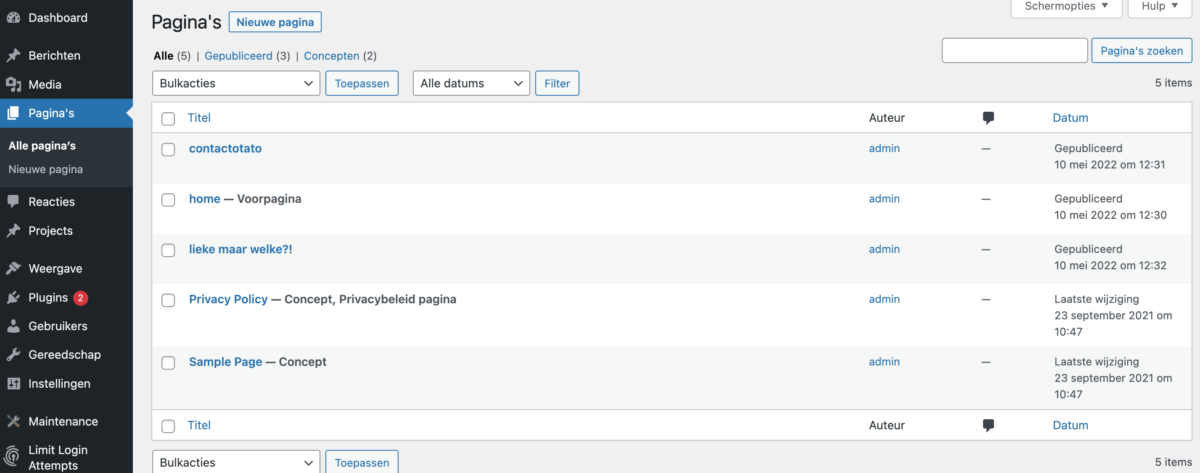Click the Nieuwe pagina button near title
Image resolution: width=1200 pixels, height=473 pixels.
coord(275,22)
